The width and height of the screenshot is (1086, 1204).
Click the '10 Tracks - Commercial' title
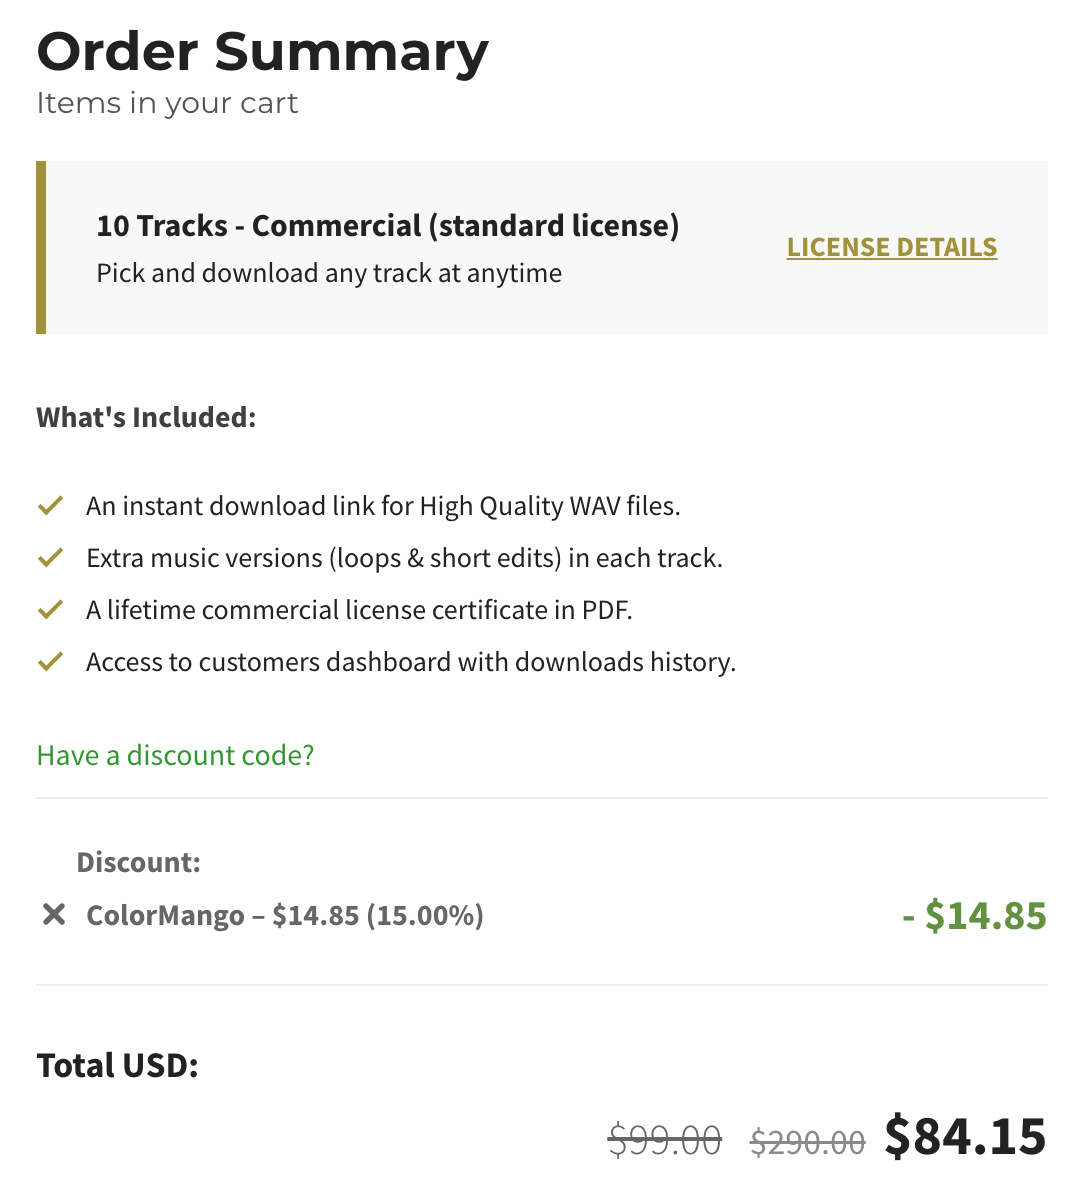tap(387, 225)
